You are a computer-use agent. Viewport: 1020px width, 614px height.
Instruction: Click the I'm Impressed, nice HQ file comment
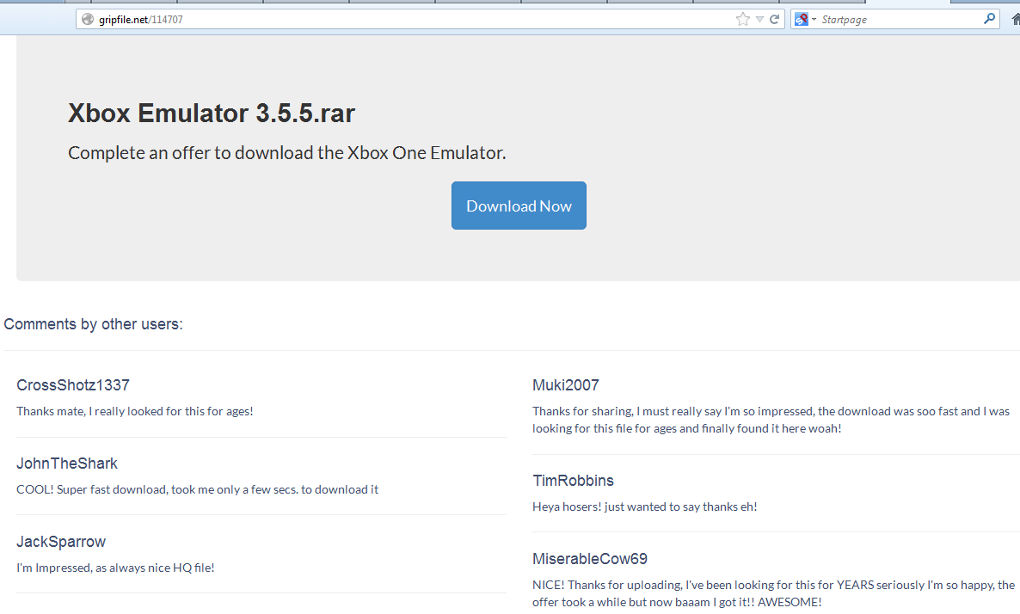[115, 567]
